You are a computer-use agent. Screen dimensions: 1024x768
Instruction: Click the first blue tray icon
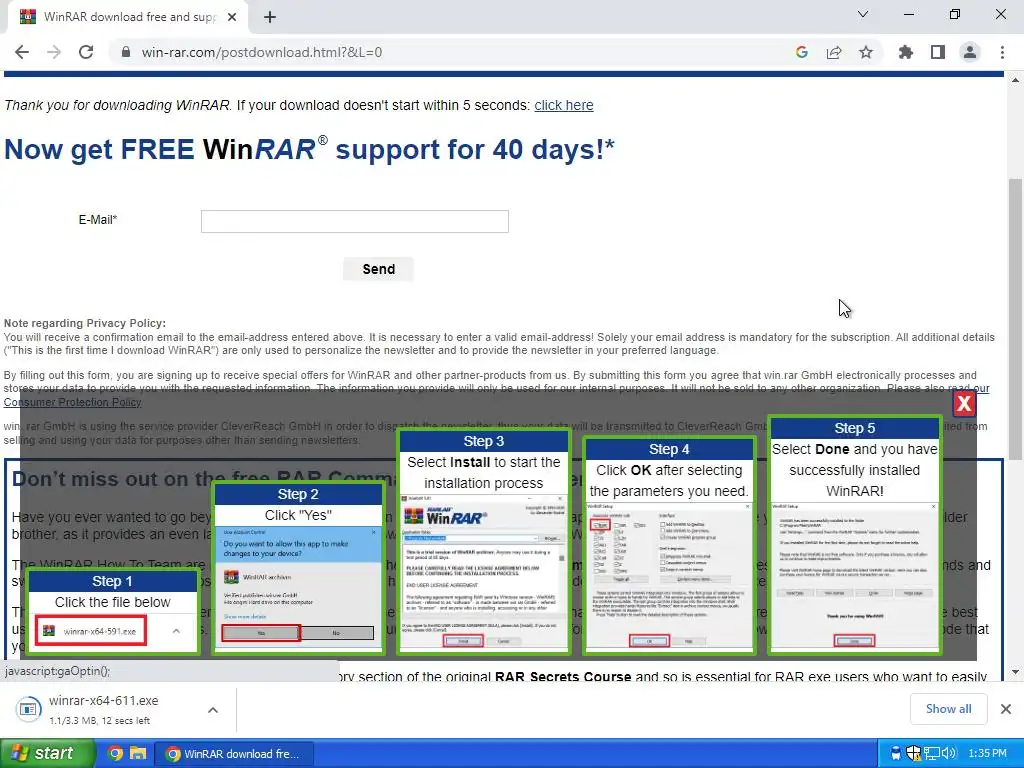point(896,754)
